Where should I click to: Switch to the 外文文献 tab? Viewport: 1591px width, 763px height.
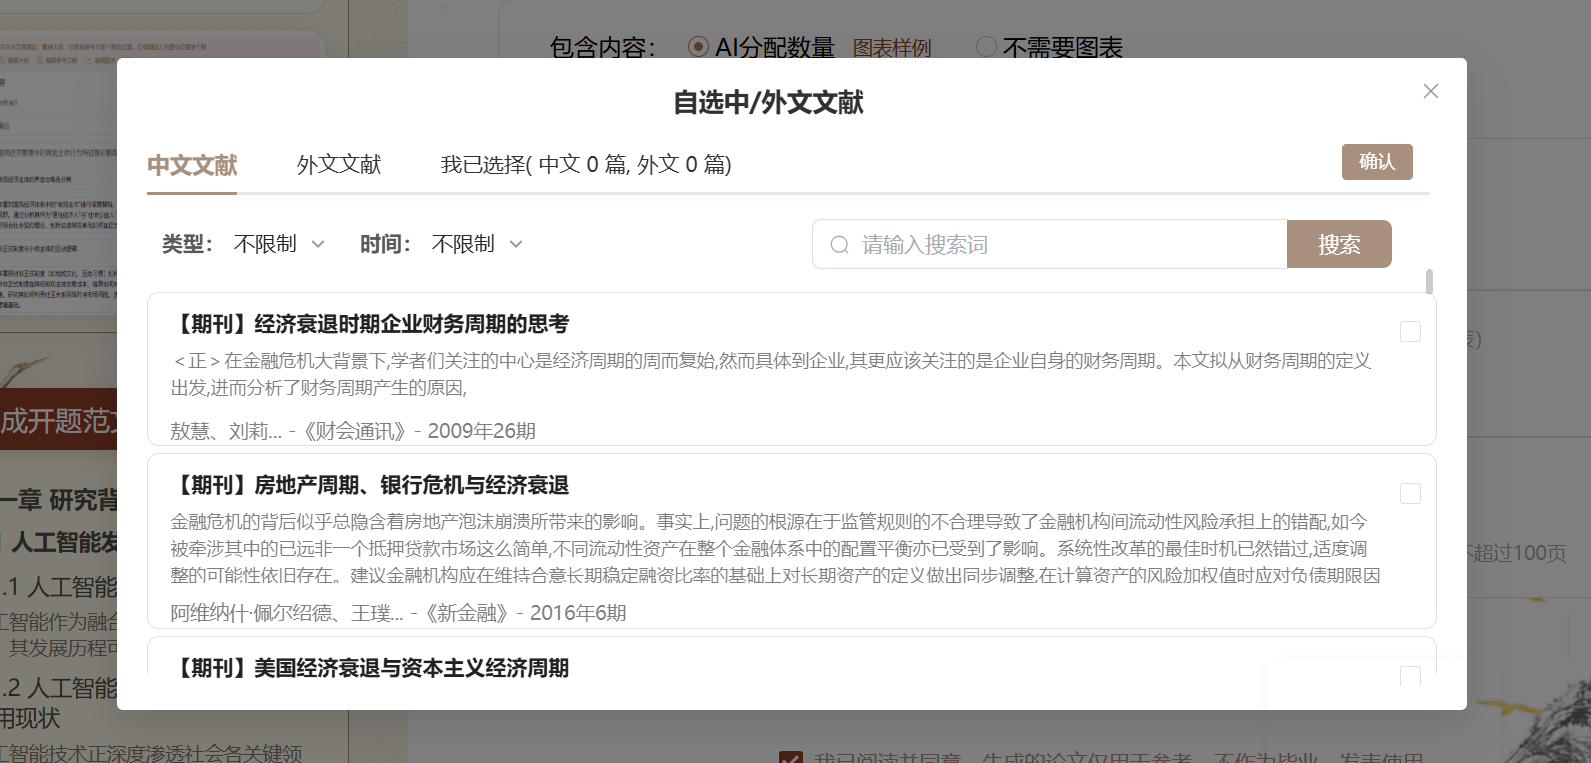click(339, 164)
